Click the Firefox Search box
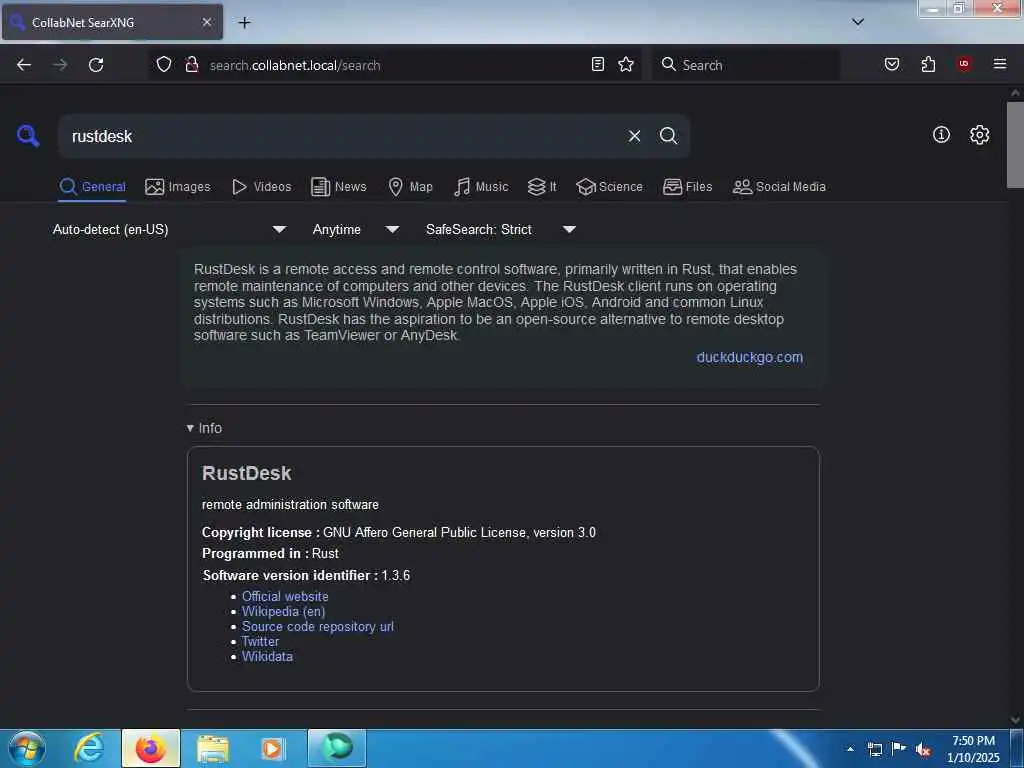 coord(746,65)
